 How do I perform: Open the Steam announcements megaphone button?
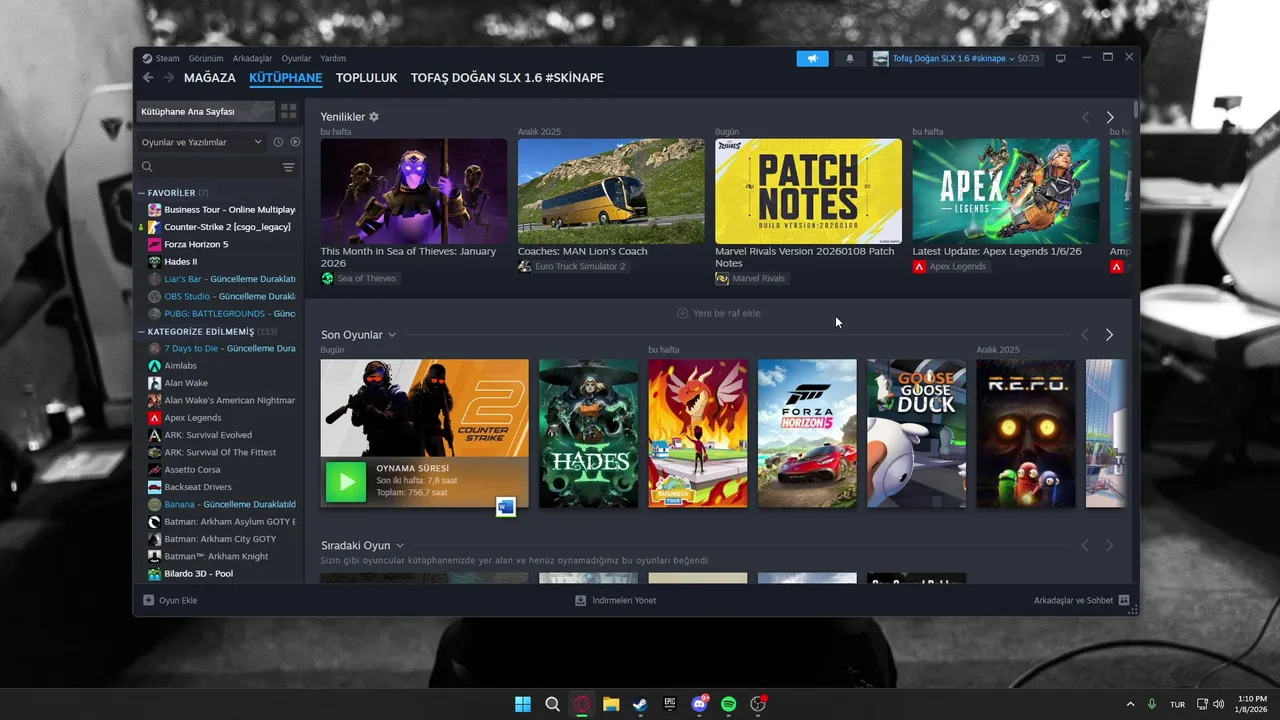click(x=812, y=58)
